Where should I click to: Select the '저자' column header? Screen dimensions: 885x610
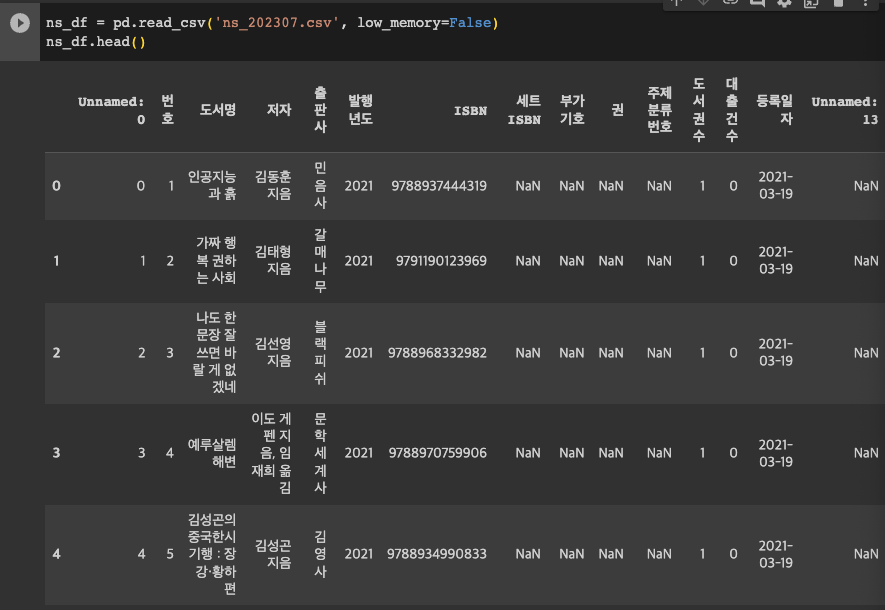pos(279,110)
